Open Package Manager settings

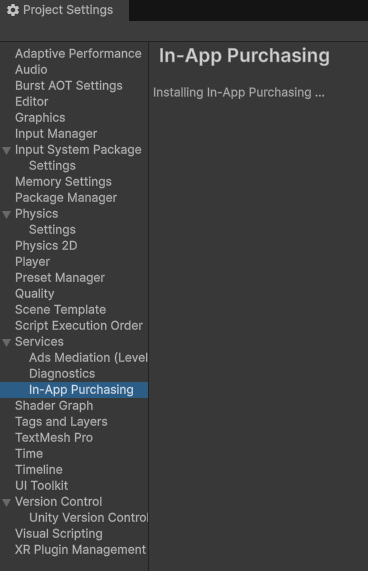pos(66,198)
